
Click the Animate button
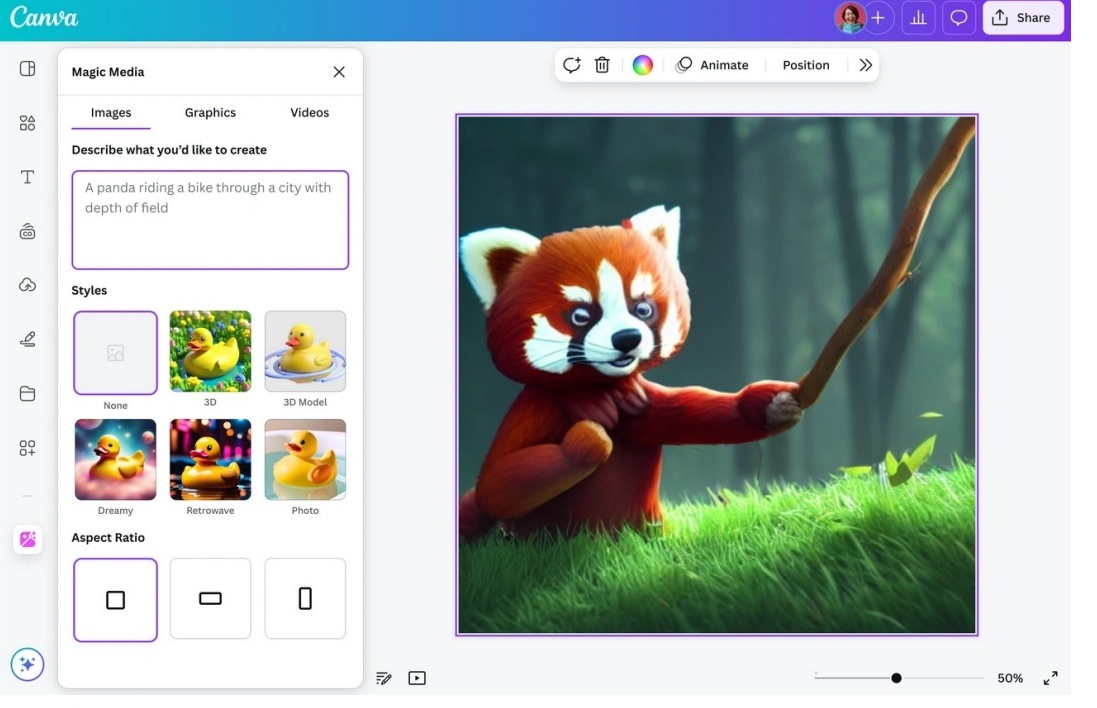(712, 65)
